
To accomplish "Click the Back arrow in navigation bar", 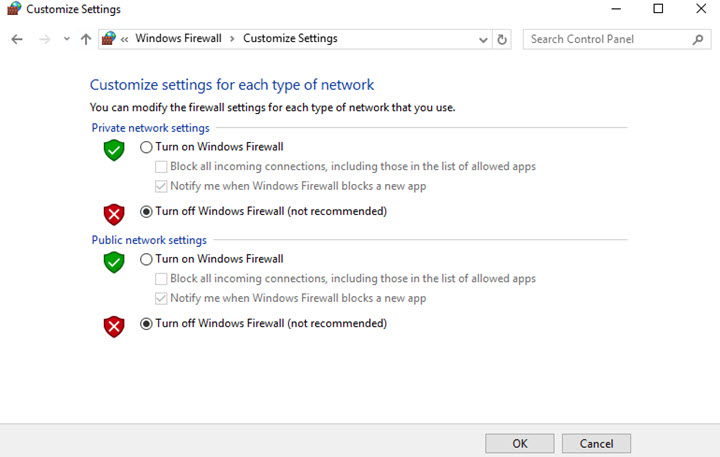I will point(17,39).
